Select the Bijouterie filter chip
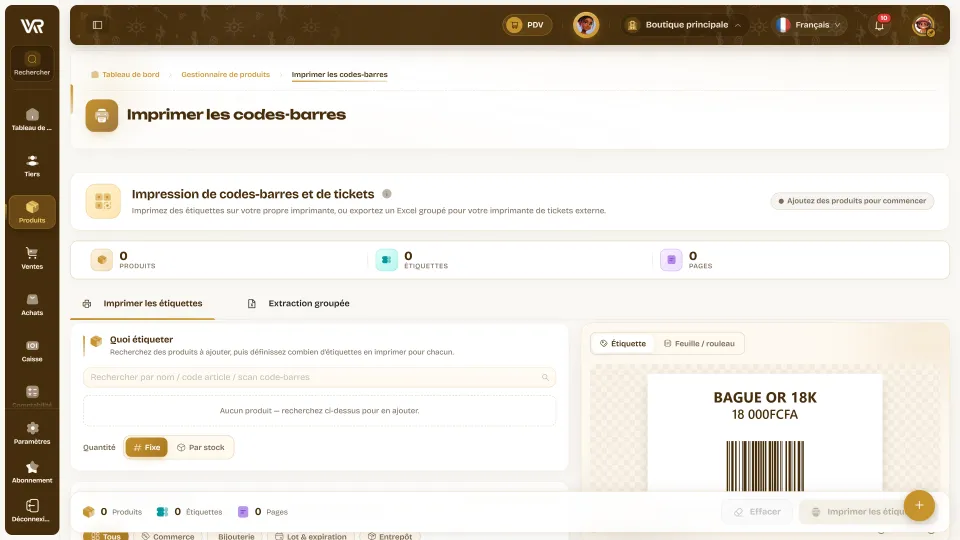The image size is (960, 540). pos(236,536)
